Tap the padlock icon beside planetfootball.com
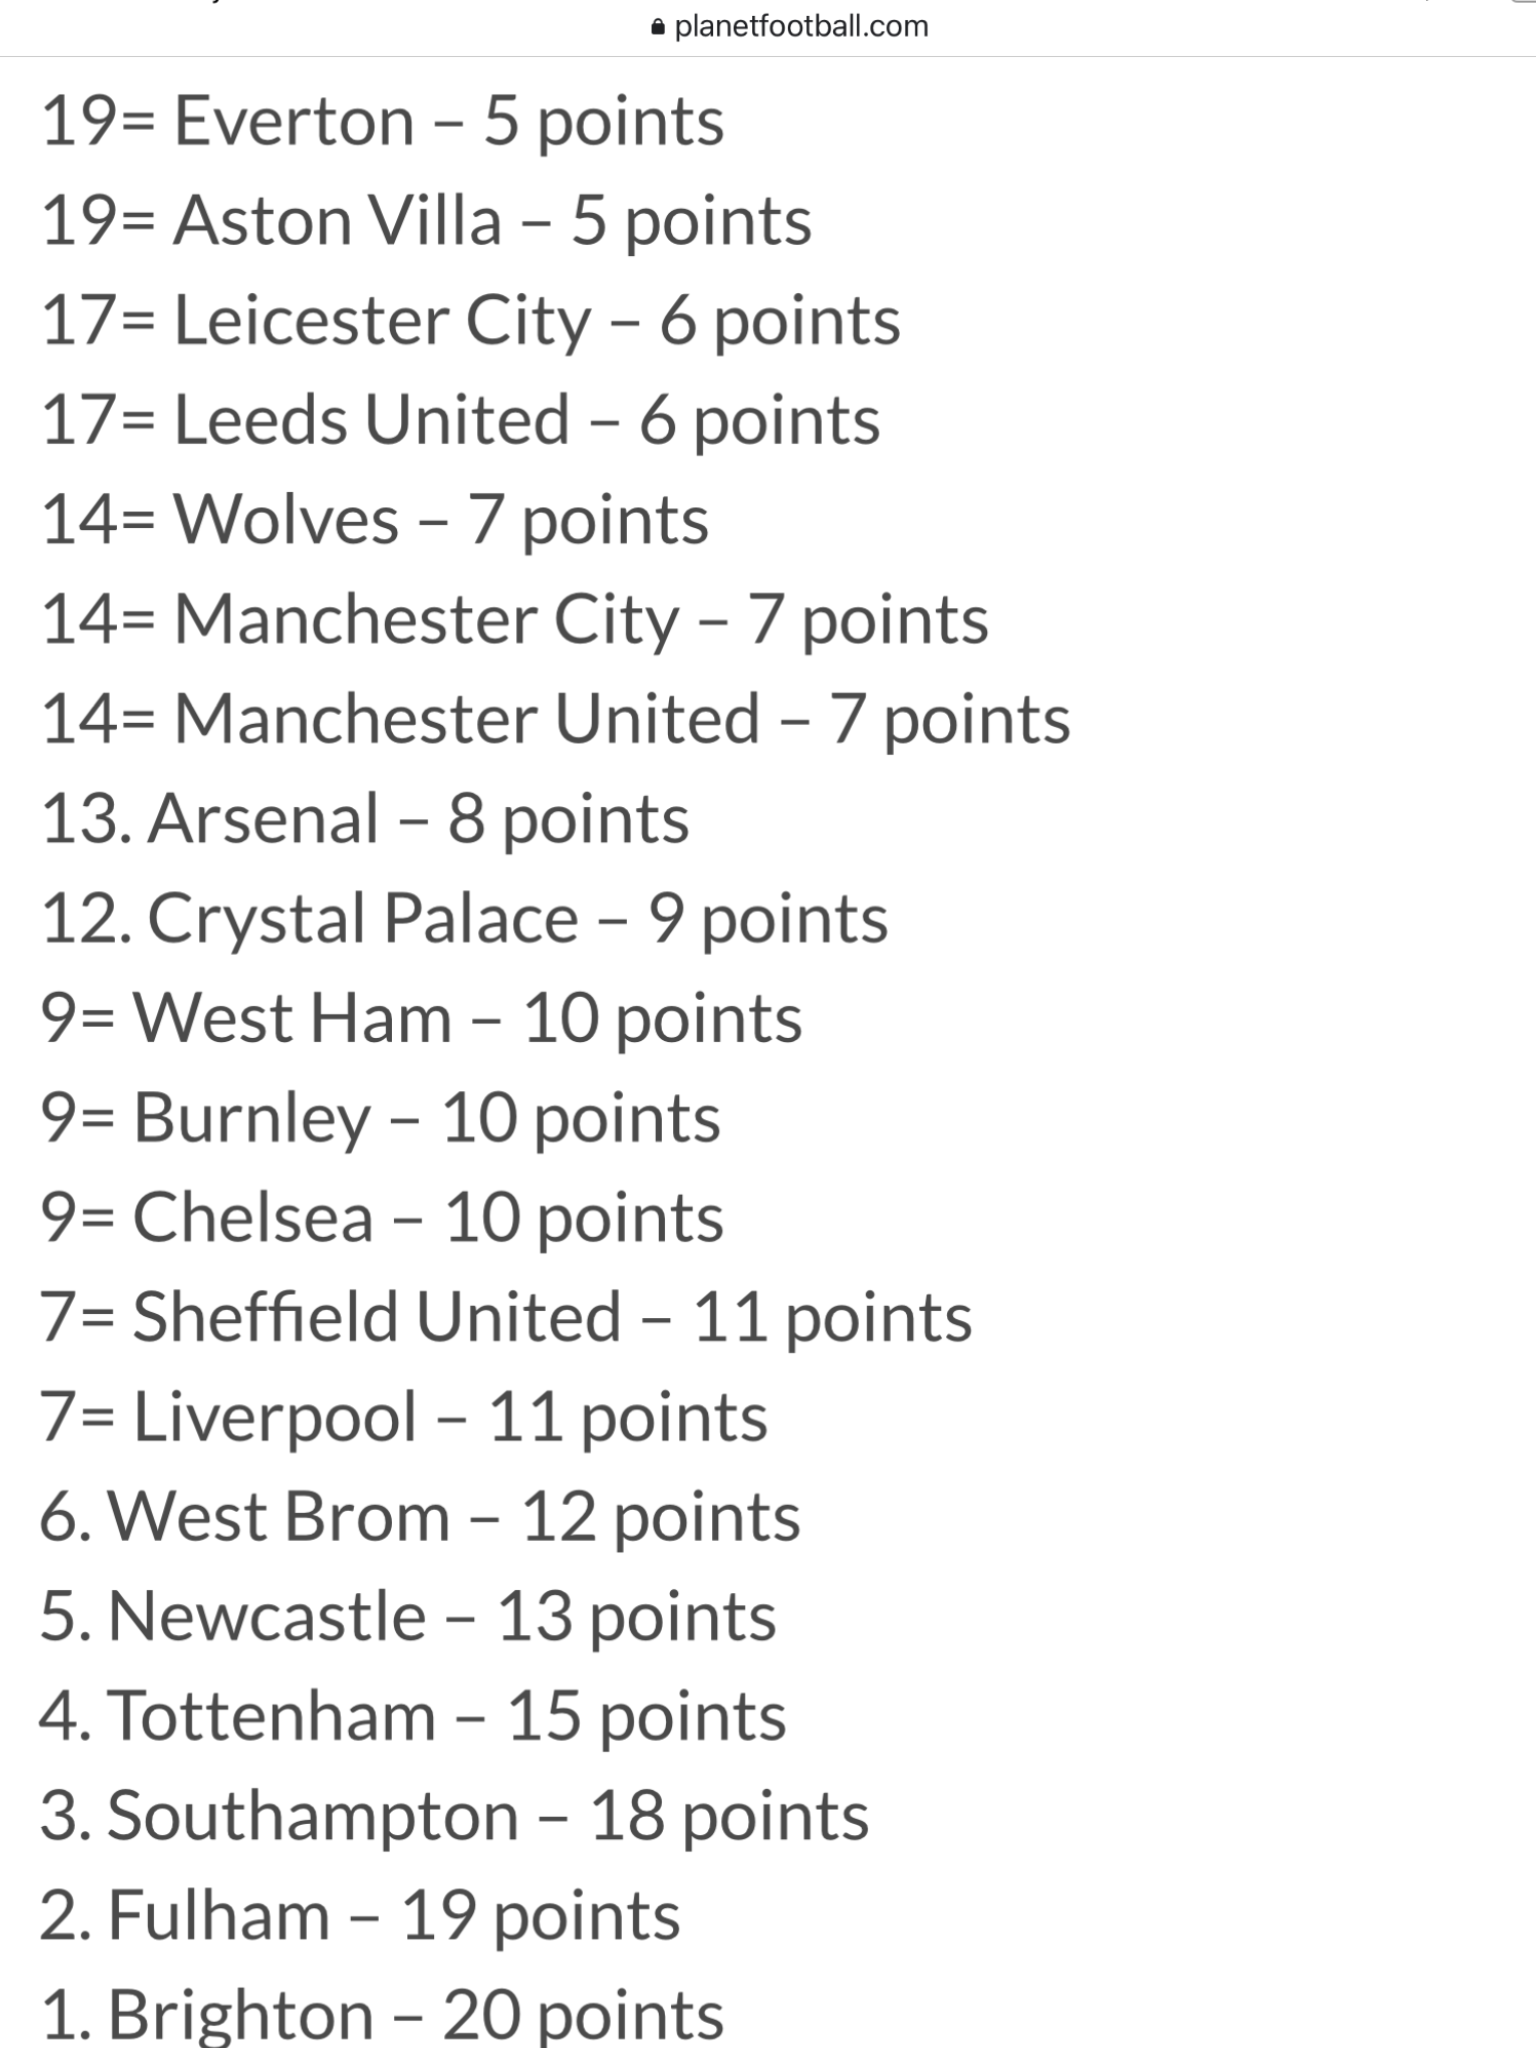Viewport: 1536px width, 2048px height. tap(657, 27)
